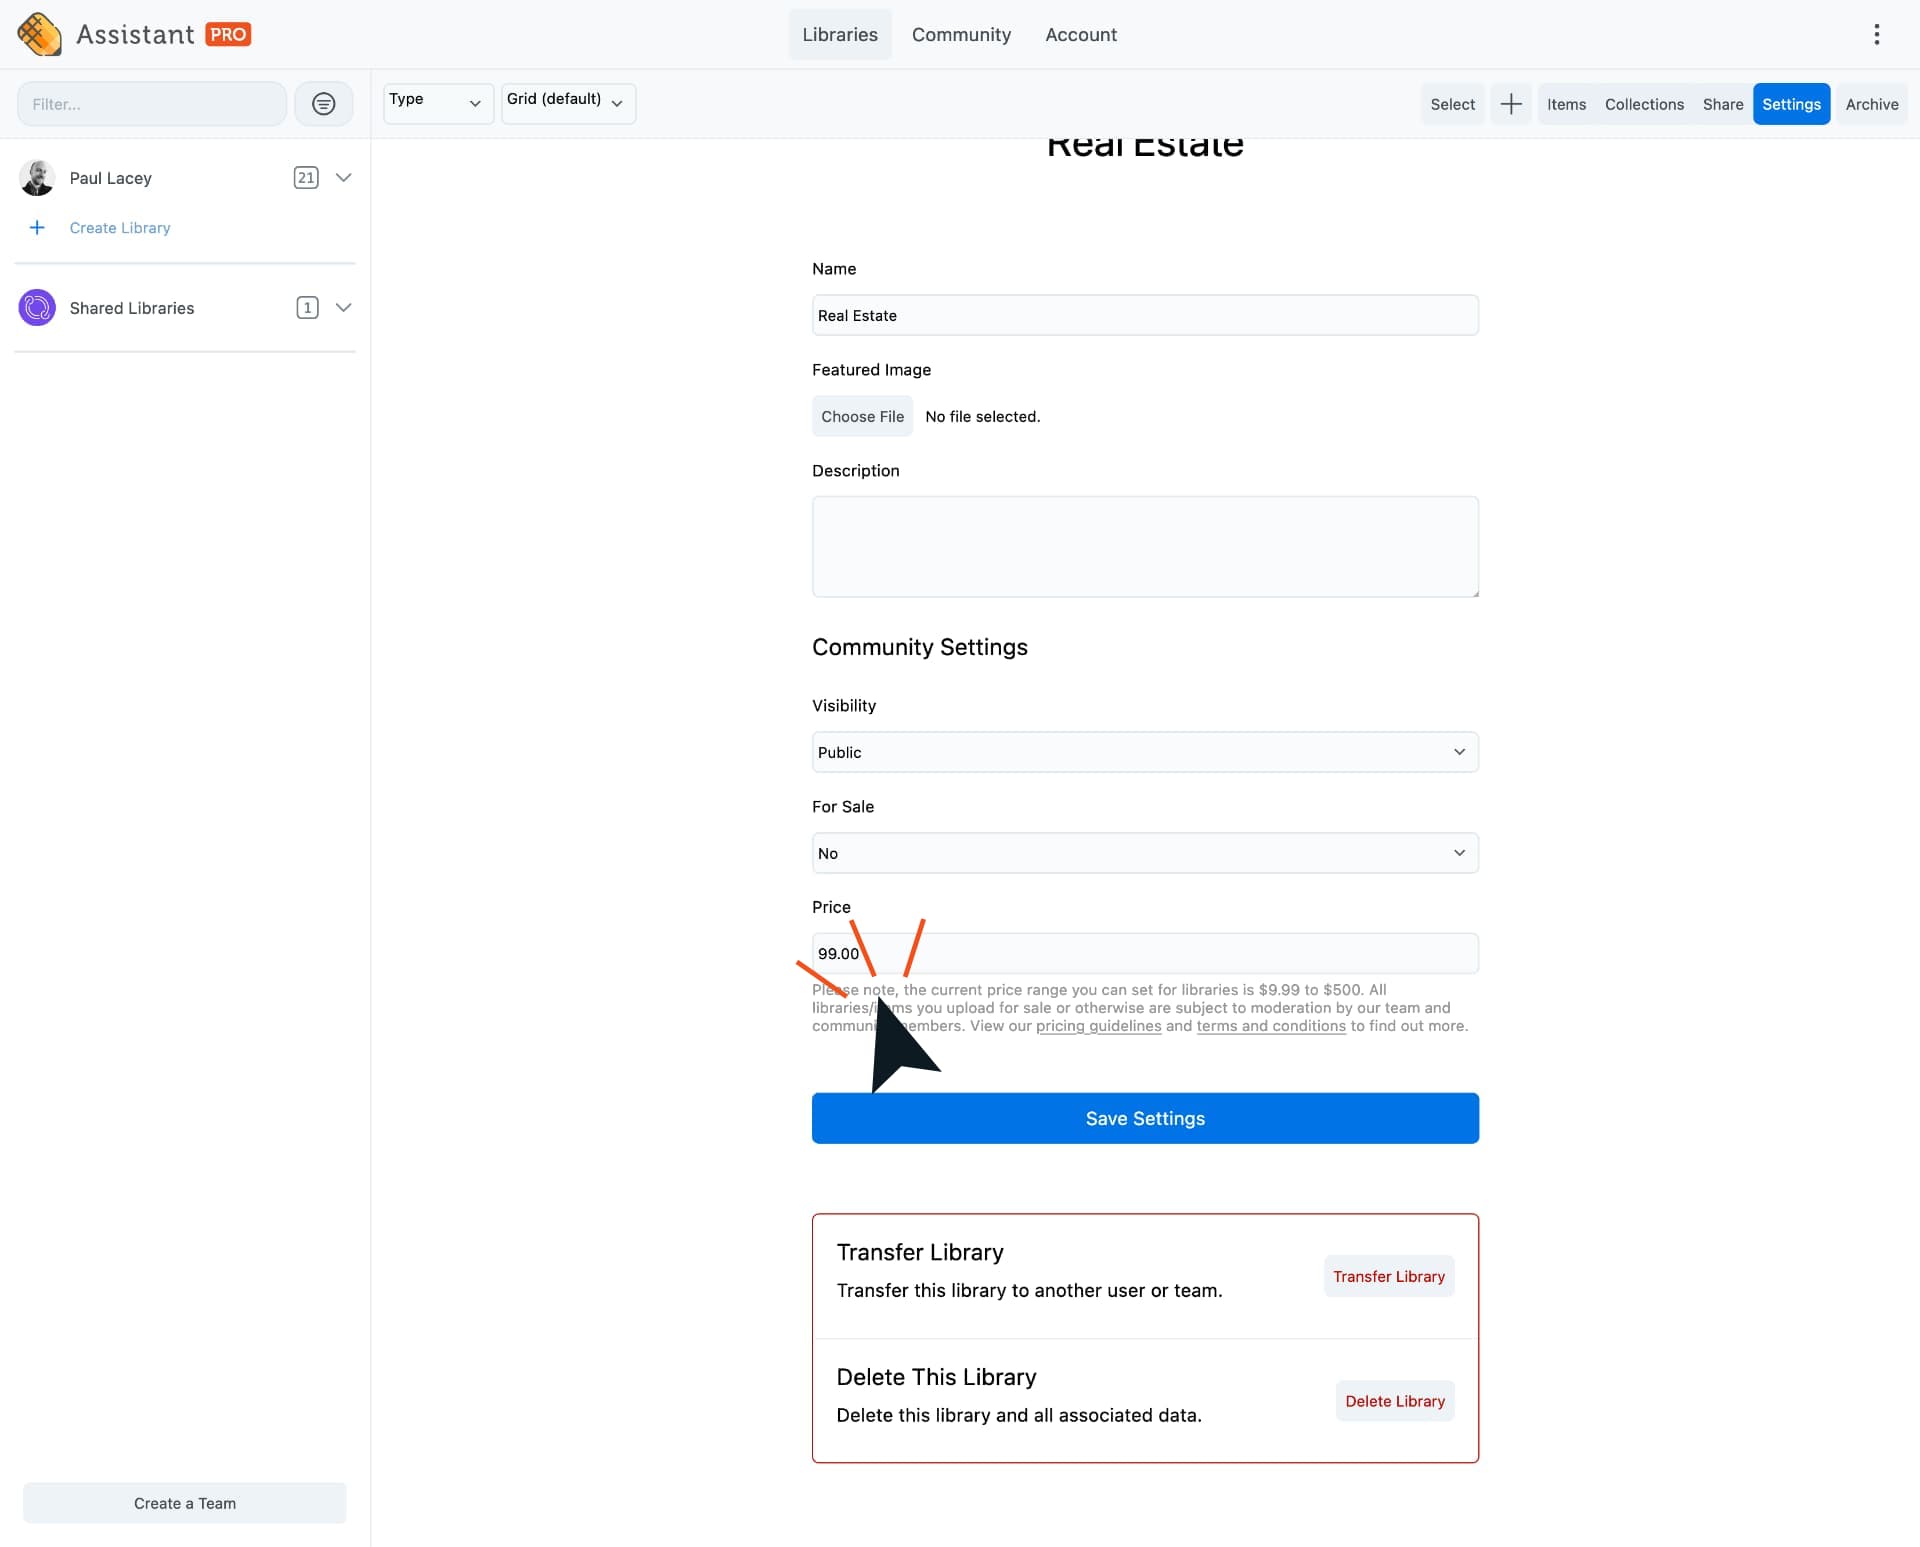Click Choose File for featured image
1920x1547 pixels.
[x=862, y=416]
